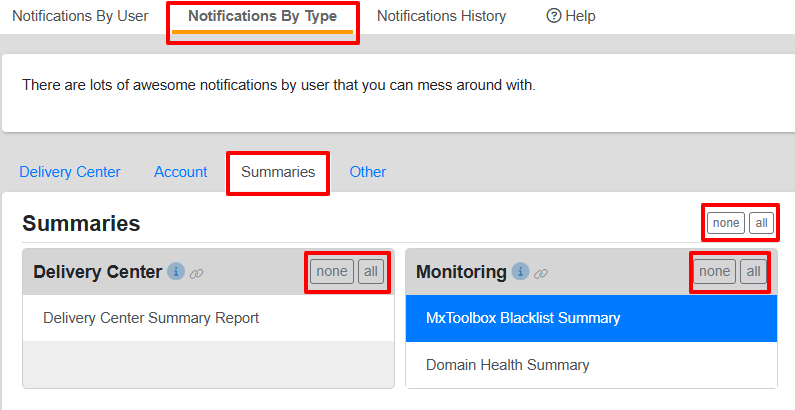Viewport: 795px width, 410px height.
Task: Click the info icon beside Delivery Center heading
Action: point(176,272)
